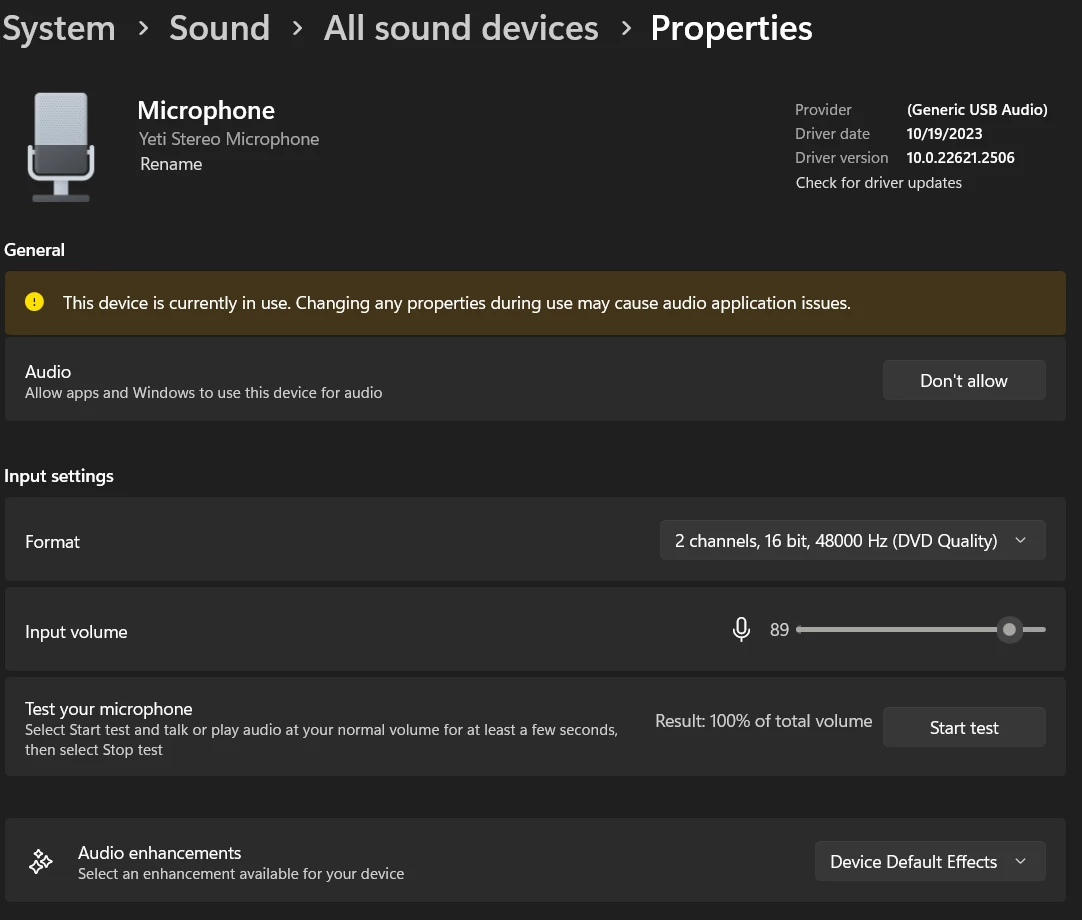Click the Format dropdown chevron arrow
Image resolution: width=1082 pixels, height=920 pixels.
click(x=1020, y=541)
